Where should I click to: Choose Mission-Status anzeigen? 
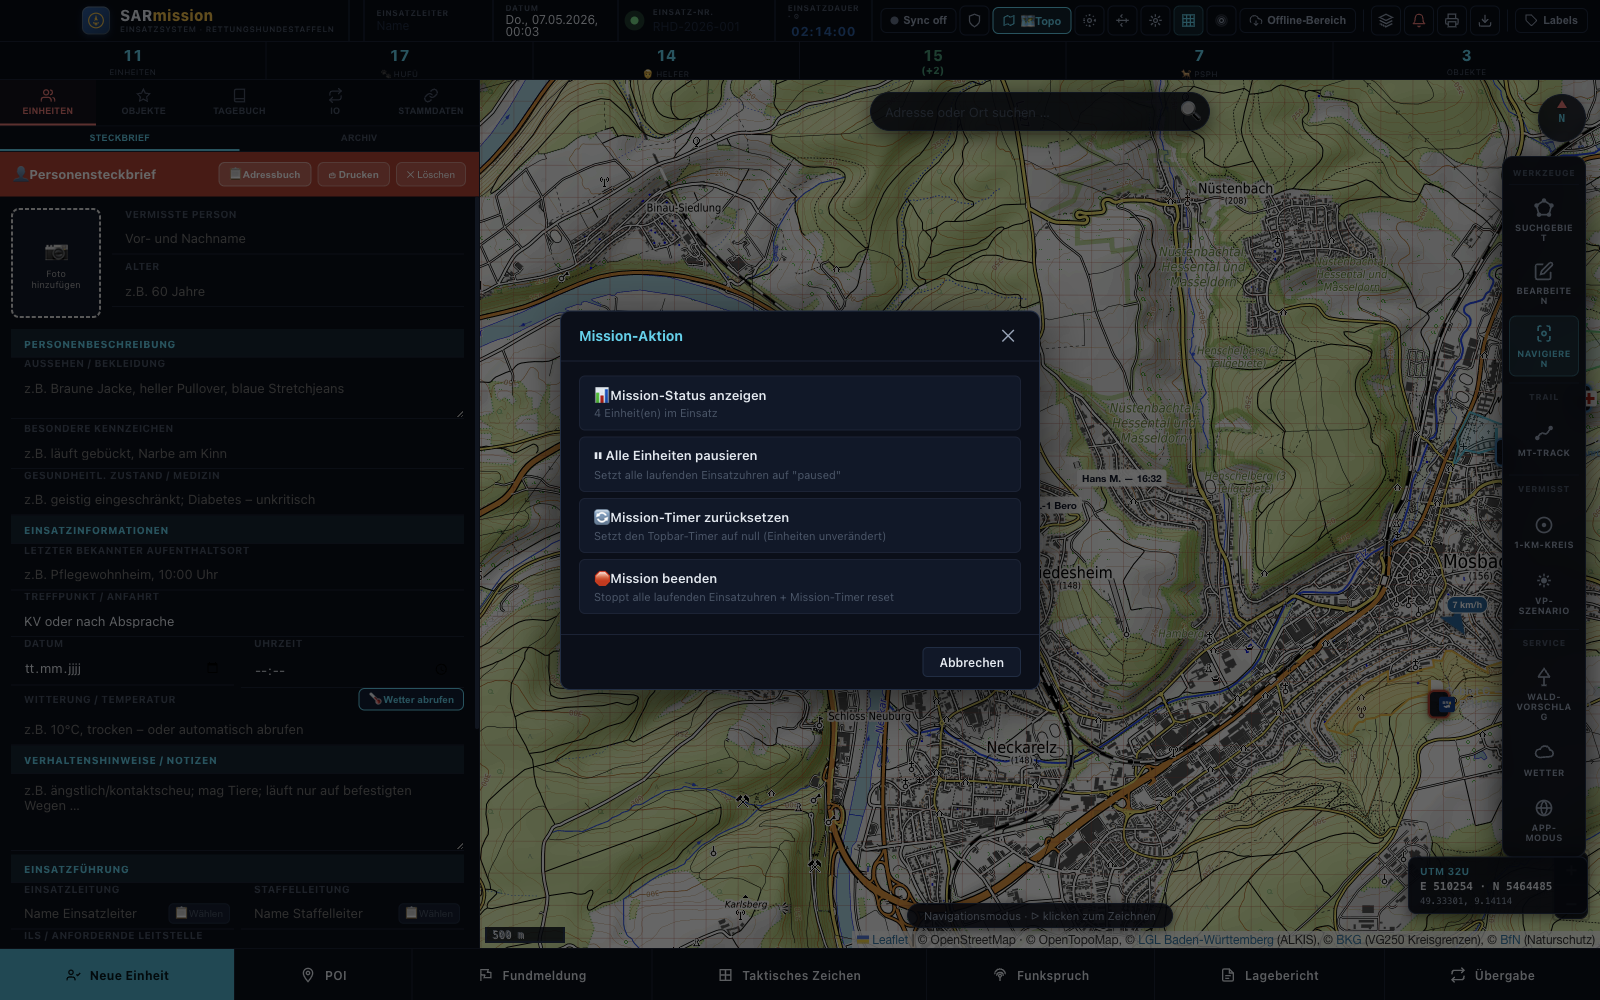(x=800, y=403)
